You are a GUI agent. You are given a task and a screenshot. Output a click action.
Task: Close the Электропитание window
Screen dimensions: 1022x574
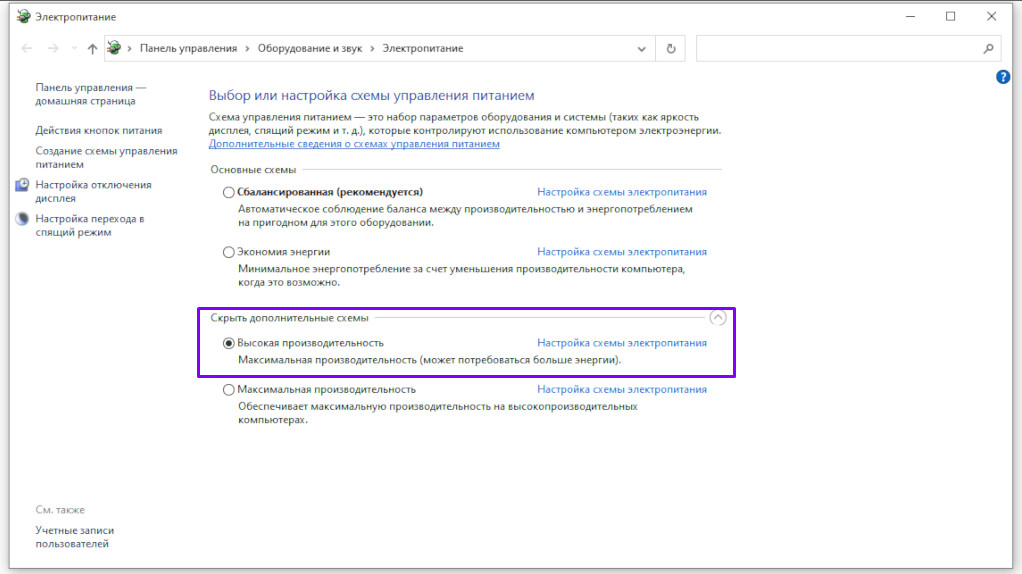[x=991, y=16]
